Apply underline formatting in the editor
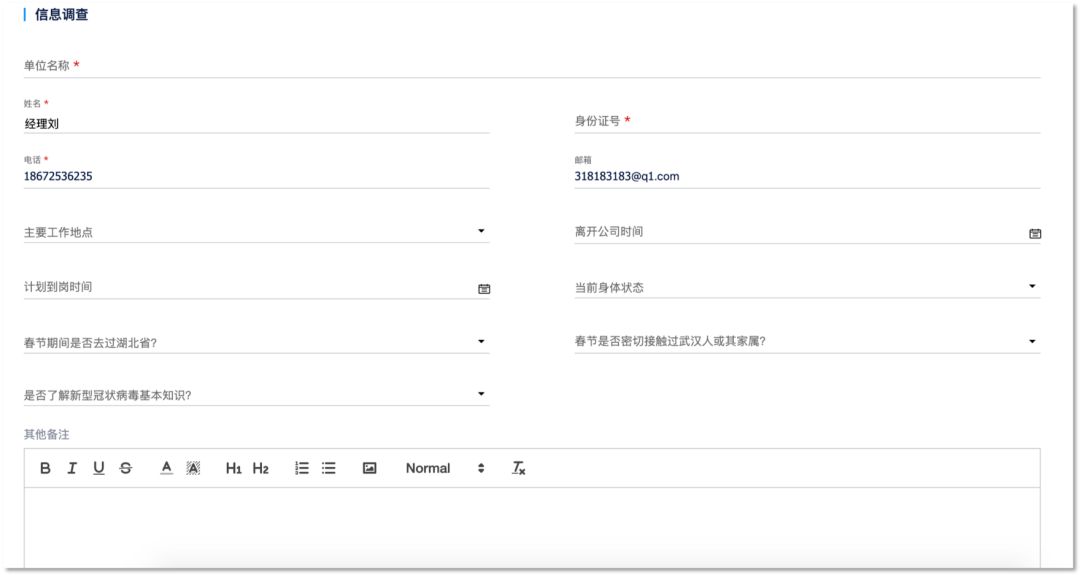The width and height of the screenshot is (1080, 575). coord(99,468)
